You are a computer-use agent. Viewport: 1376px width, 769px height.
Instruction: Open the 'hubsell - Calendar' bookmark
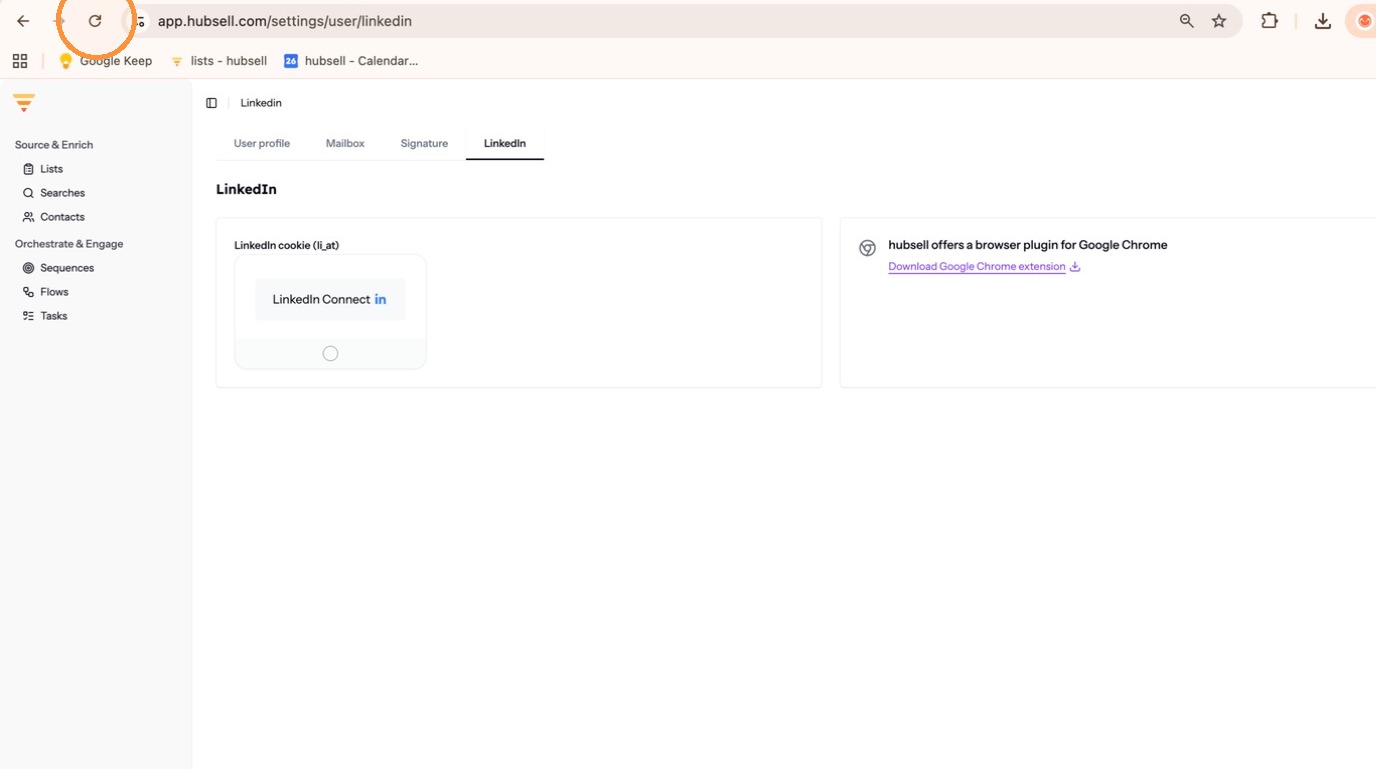click(351, 61)
